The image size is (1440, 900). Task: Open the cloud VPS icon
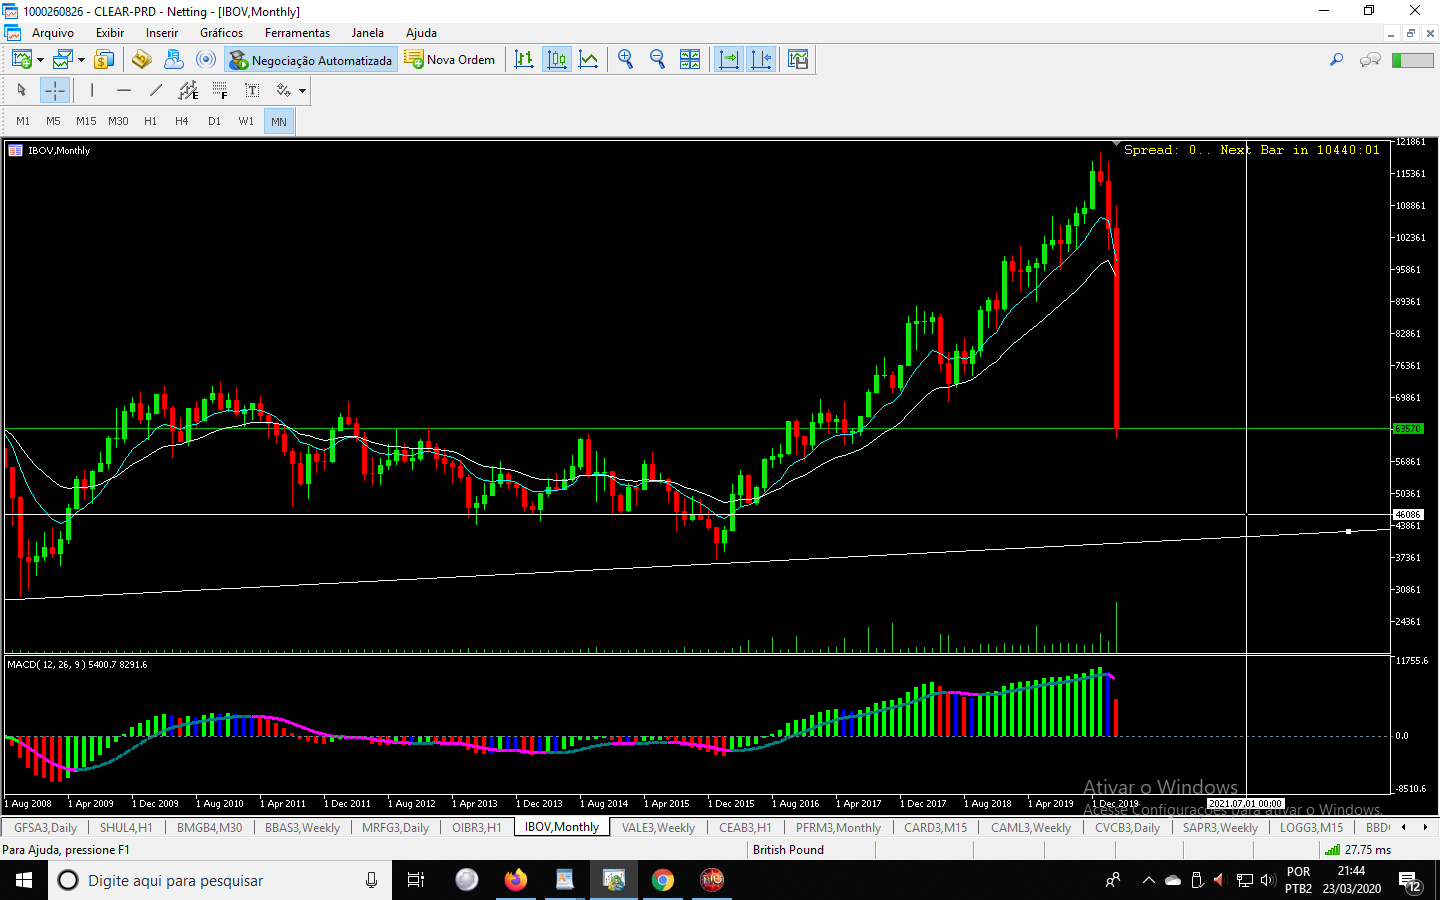(173, 60)
